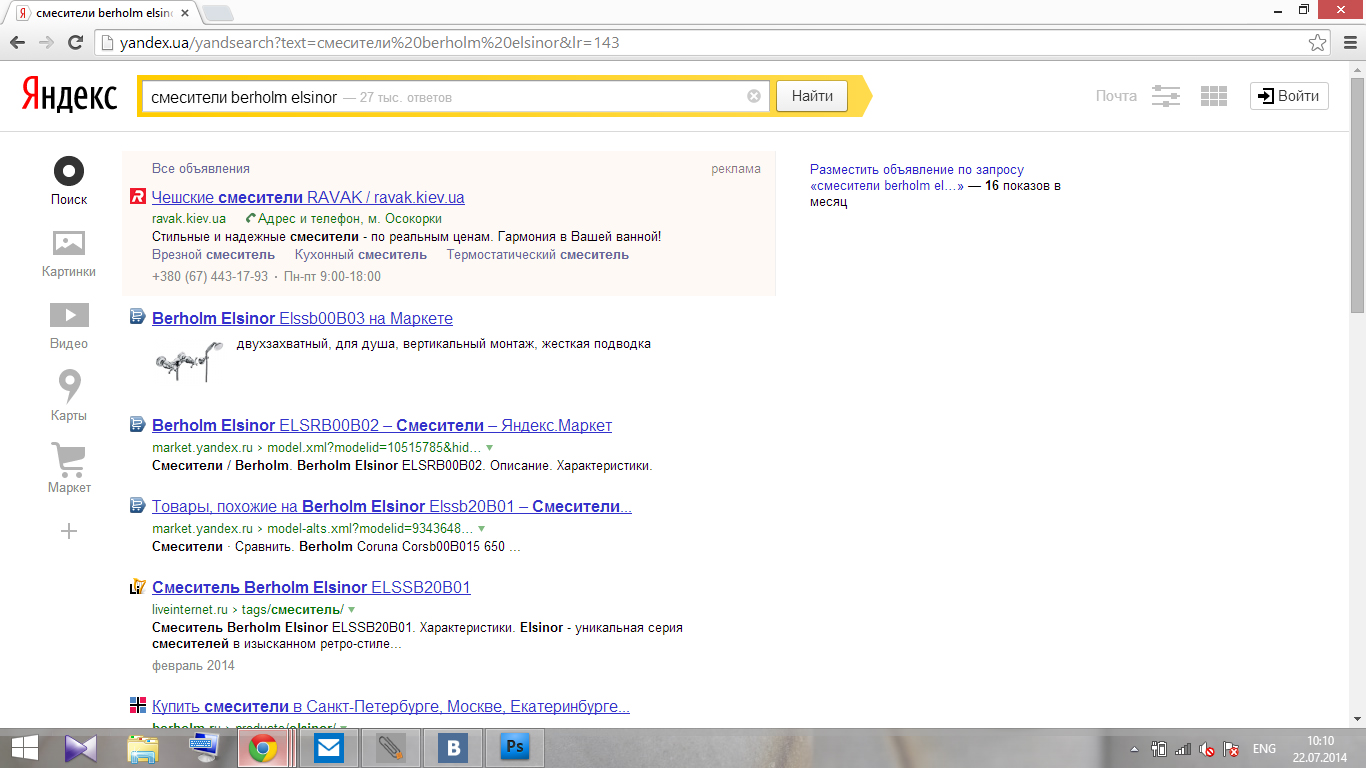The width and height of the screenshot is (1366, 768).
Task: Click the network signal tray icon
Action: pos(1183,749)
